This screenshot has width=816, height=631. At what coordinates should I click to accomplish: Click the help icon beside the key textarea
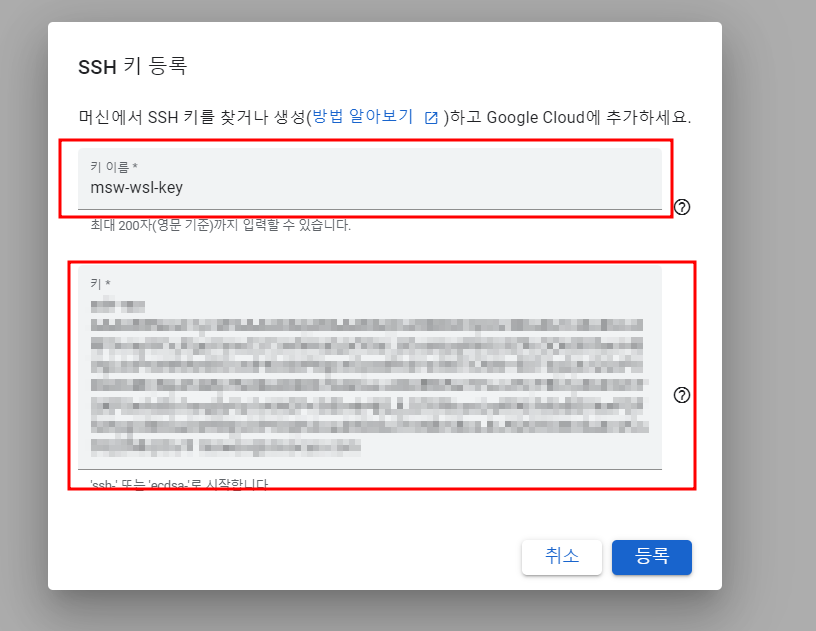[x=682, y=395]
